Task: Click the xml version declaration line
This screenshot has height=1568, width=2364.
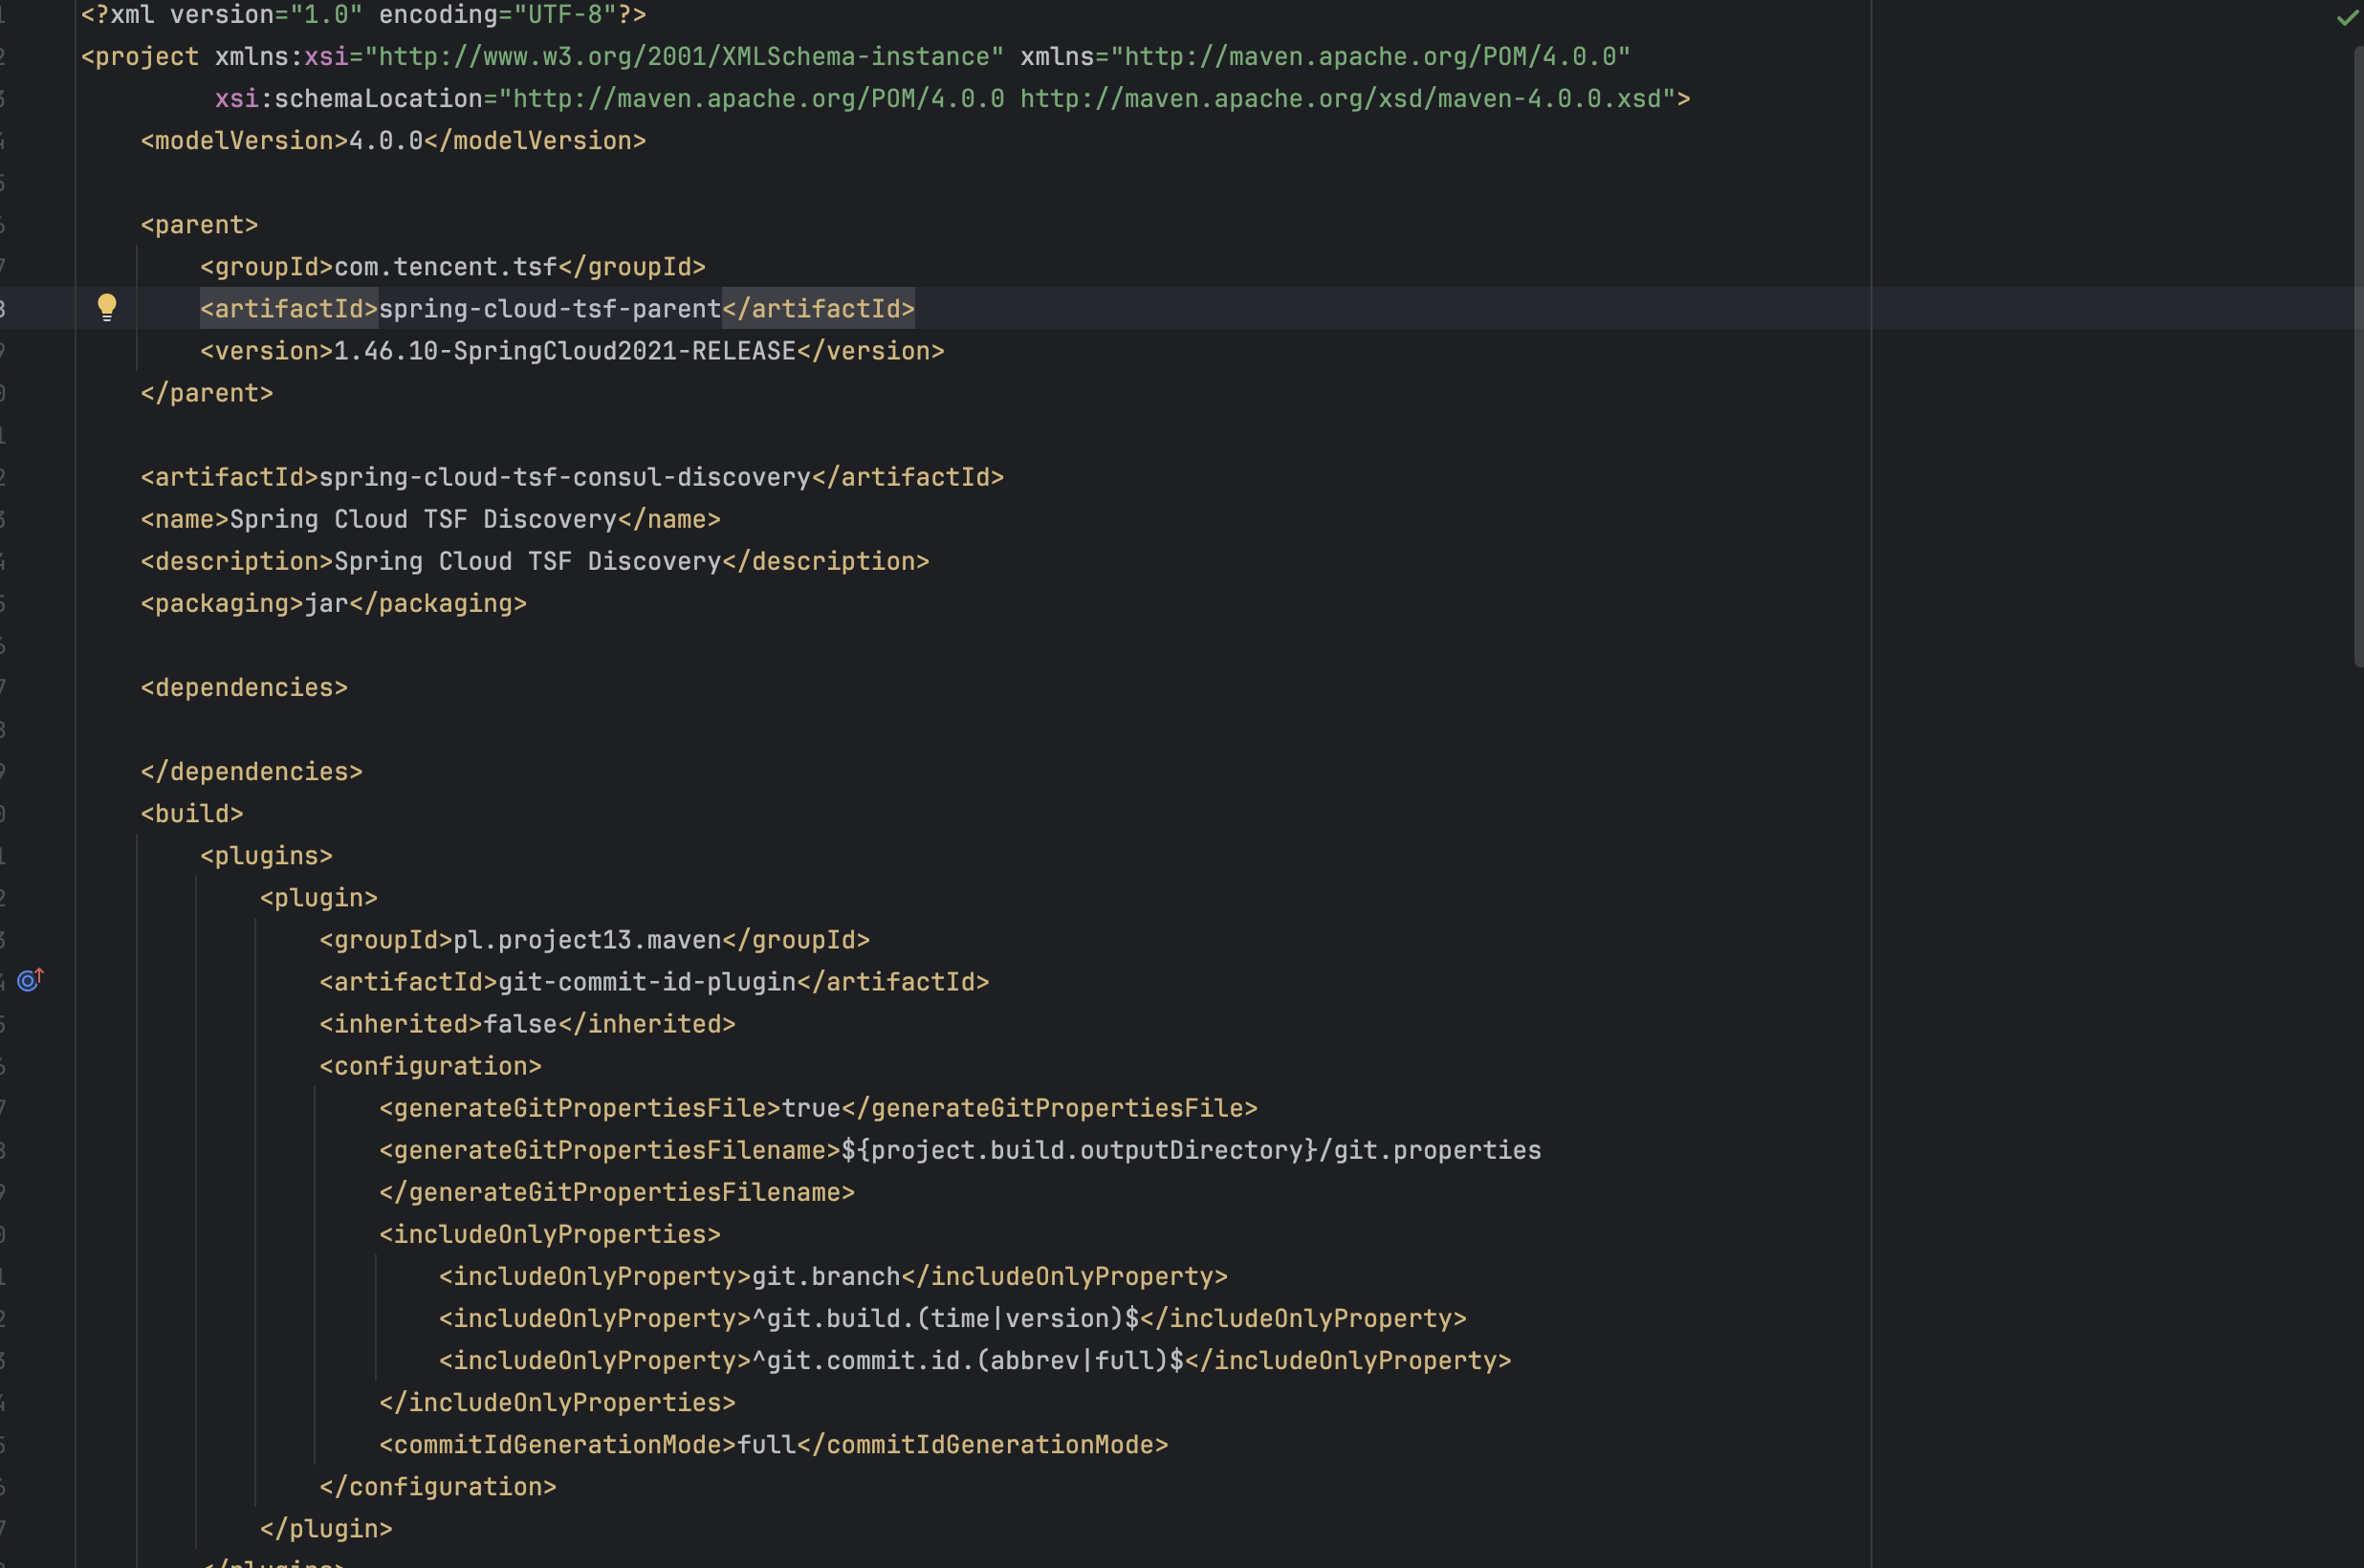Action: tap(364, 15)
